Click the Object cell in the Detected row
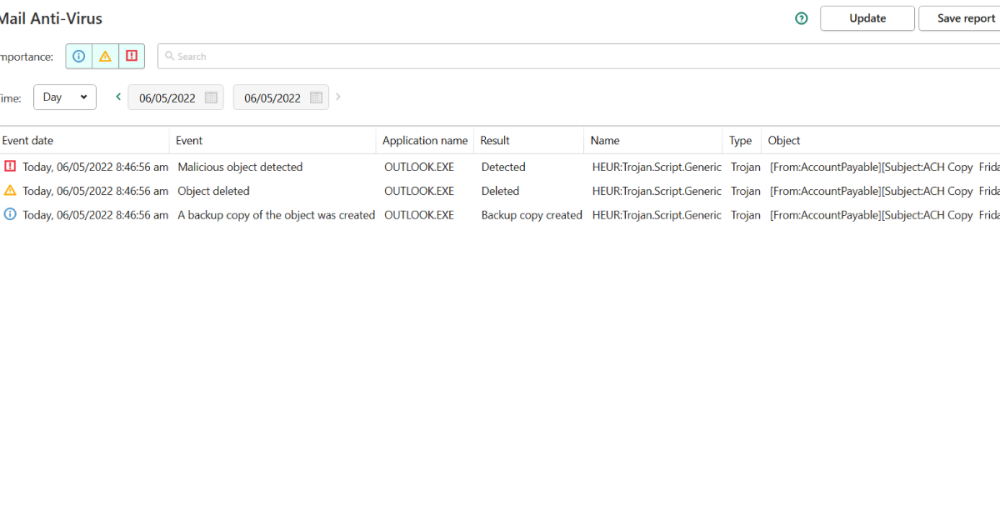This screenshot has height=521, width=1000. coord(885,167)
